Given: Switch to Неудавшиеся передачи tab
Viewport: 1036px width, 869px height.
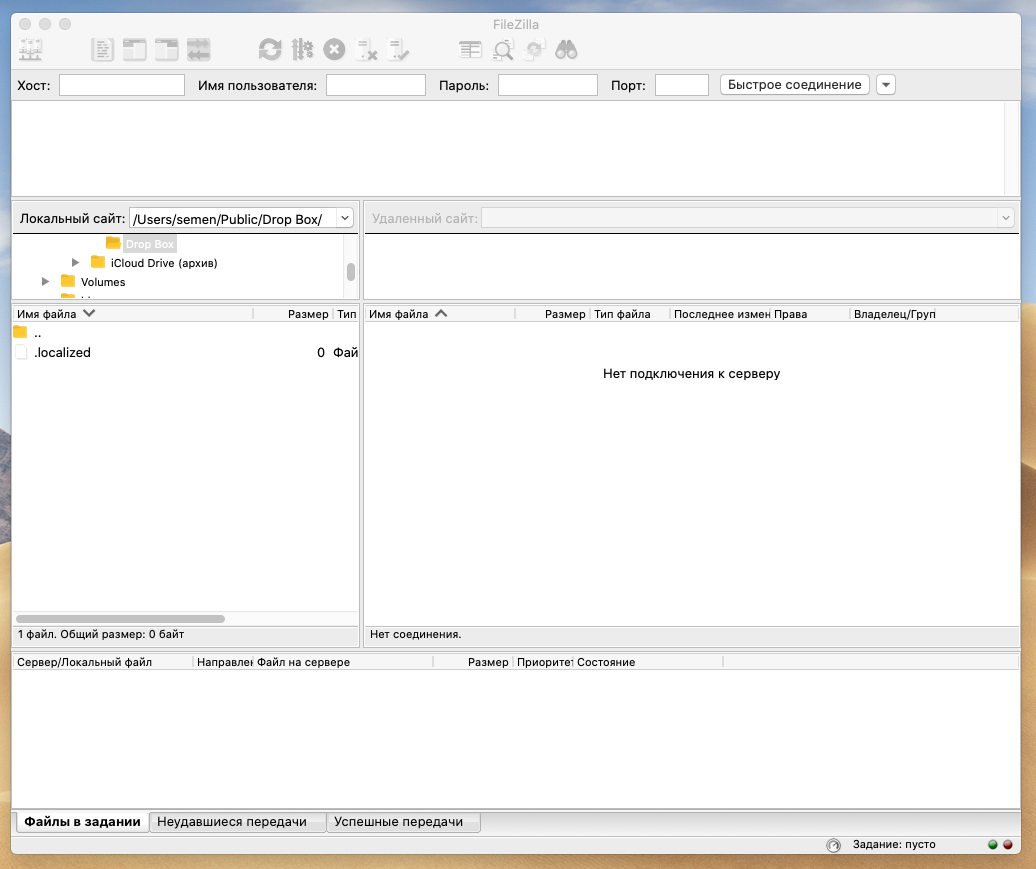Looking at the screenshot, I should pyautogui.click(x=238, y=821).
